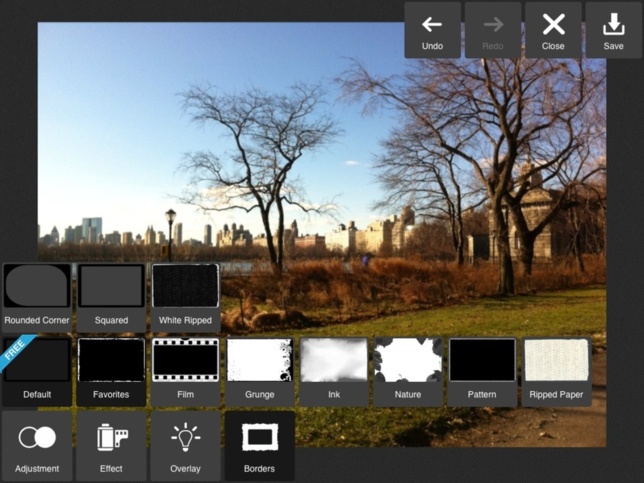Open the Overlay lightbulb tool
The width and height of the screenshot is (644, 483).
point(185,446)
